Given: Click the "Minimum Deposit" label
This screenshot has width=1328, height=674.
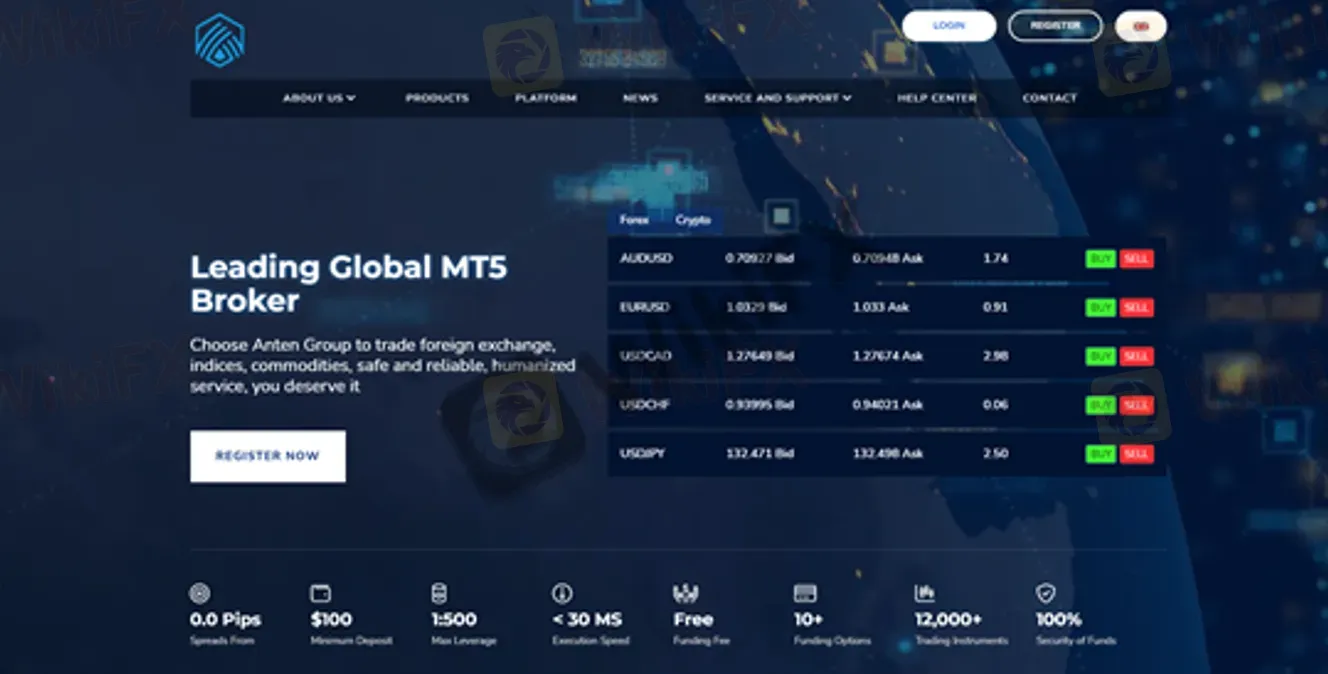Looking at the screenshot, I should [351, 640].
